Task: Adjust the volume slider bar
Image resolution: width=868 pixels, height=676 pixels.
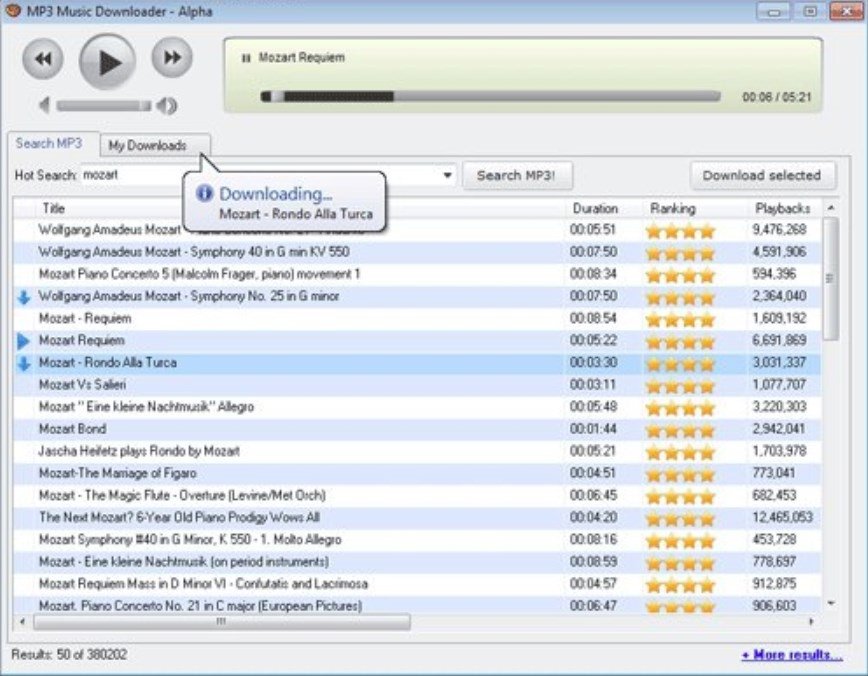Action: click(104, 105)
